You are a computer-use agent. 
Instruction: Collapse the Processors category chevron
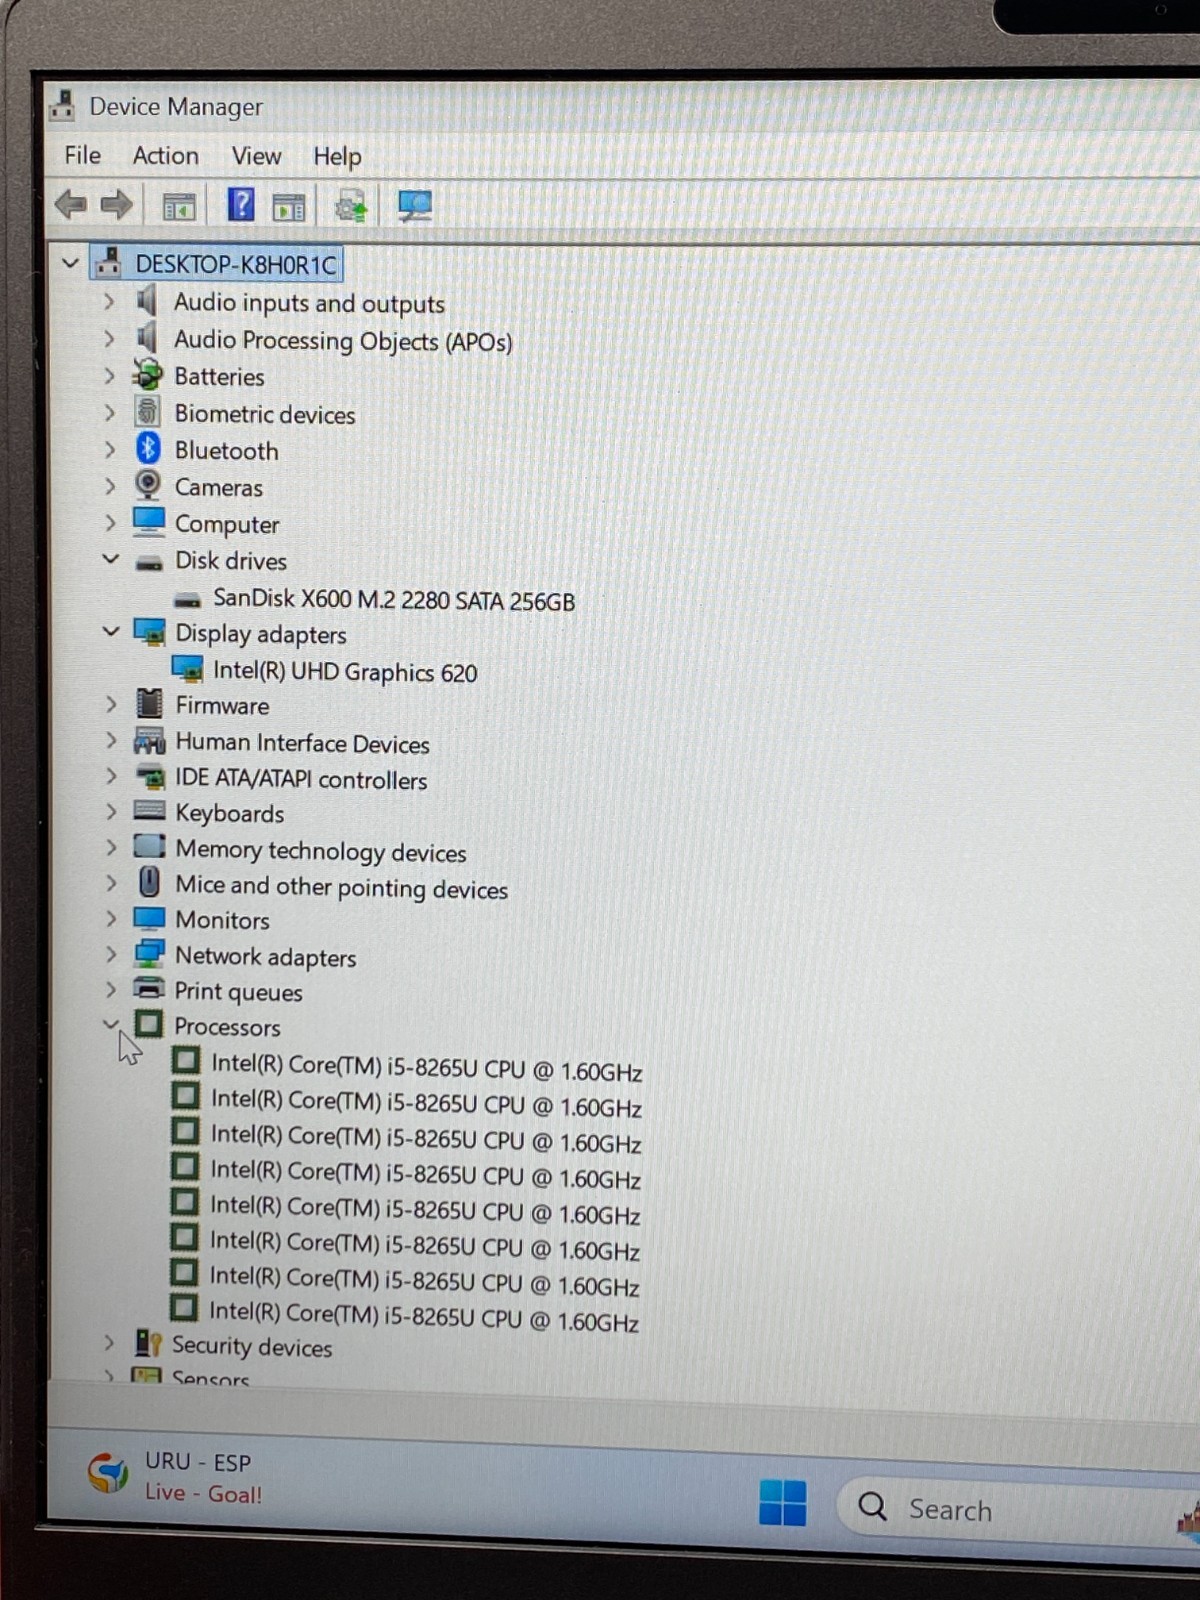(110, 1025)
